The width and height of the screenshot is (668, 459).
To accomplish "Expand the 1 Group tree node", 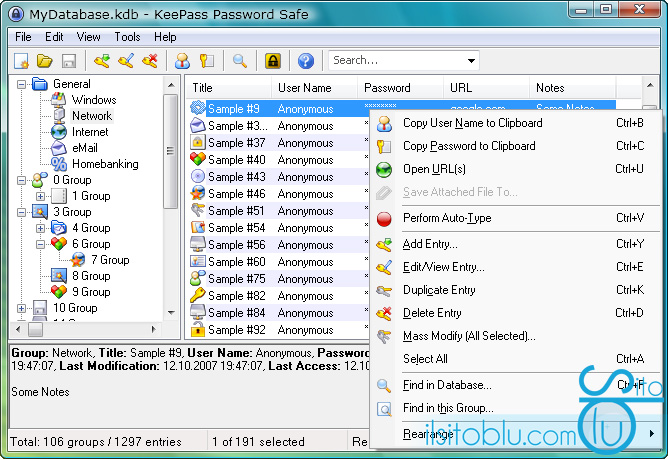I will [x=40, y=196].
